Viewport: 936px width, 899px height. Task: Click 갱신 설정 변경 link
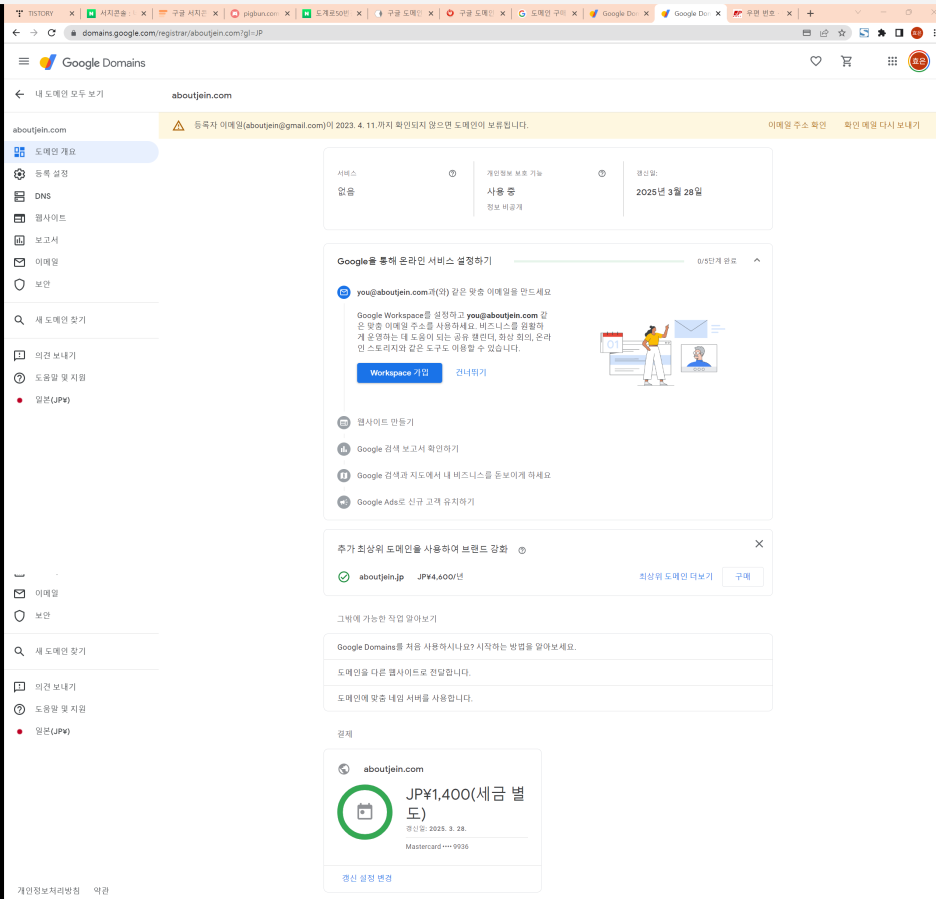coord(367,878)
